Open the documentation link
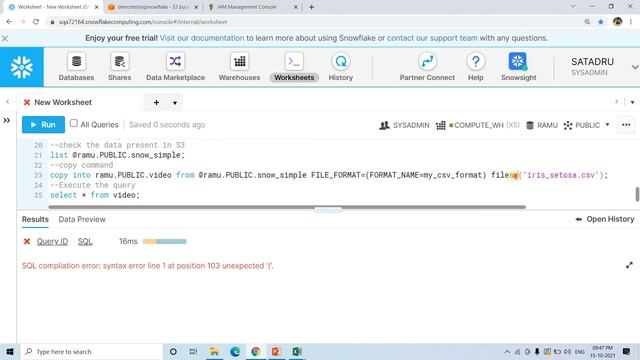This screenshot has height=360, width=640. click(x=202, y=38)
